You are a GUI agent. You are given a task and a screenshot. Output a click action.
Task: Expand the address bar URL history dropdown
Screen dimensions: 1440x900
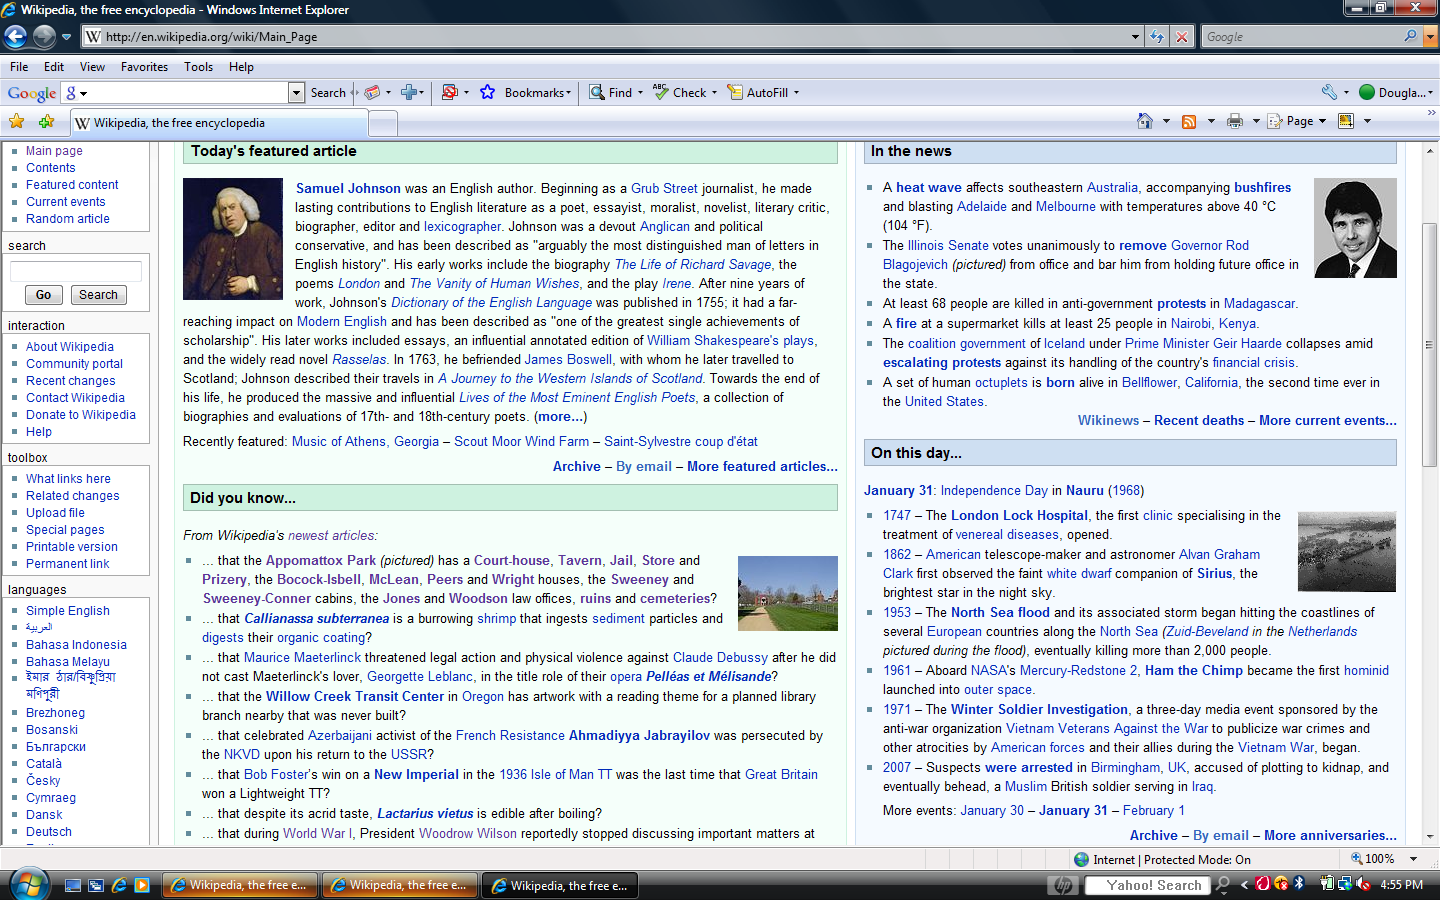[1135, 37]
